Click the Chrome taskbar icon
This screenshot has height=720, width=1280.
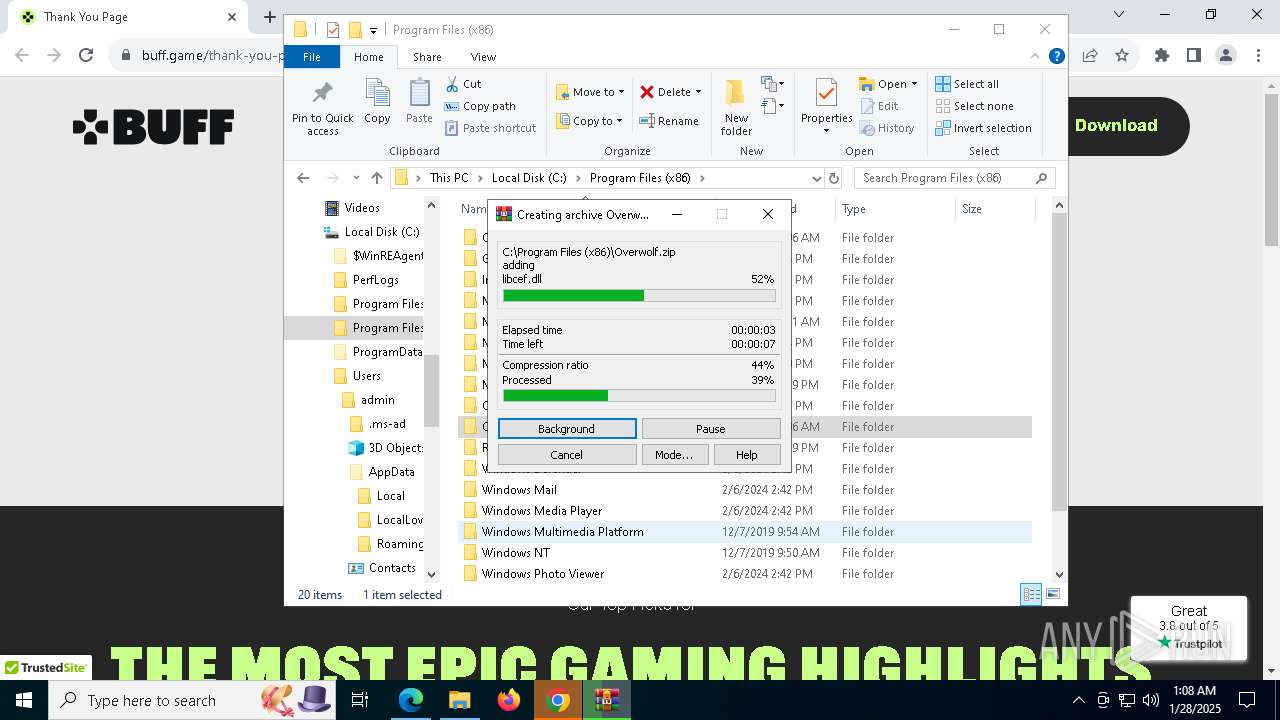tap(558, 700)
